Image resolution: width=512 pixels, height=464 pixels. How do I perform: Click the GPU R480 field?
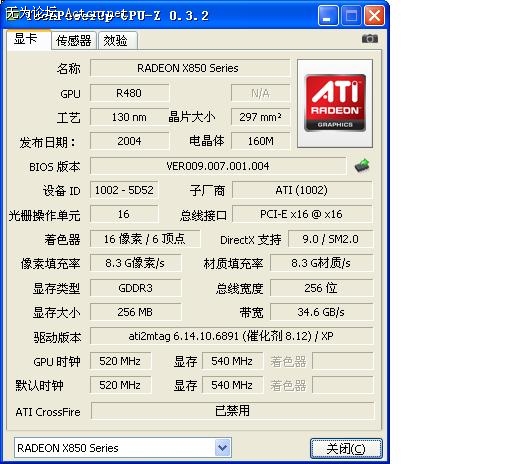pos(129,93)
